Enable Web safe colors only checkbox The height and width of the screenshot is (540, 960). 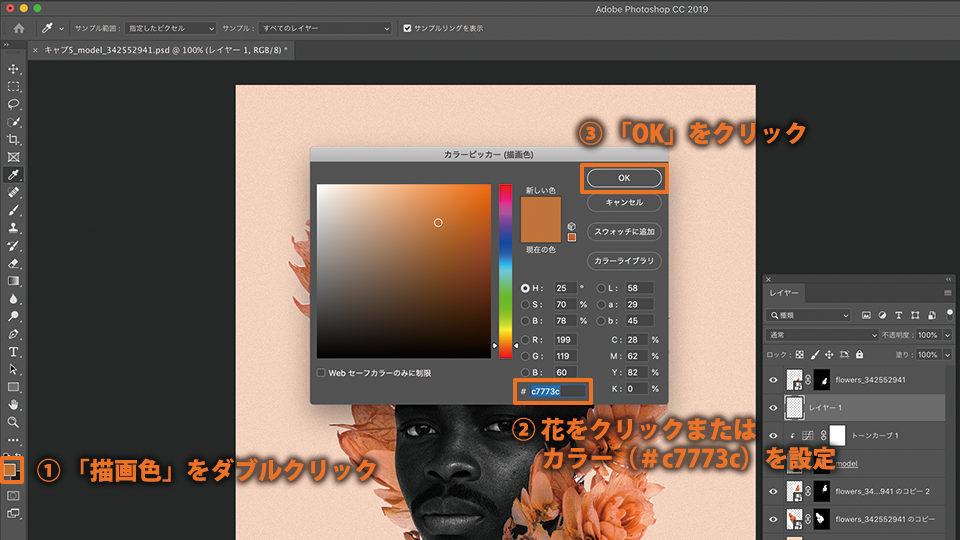tap(321, 373)
